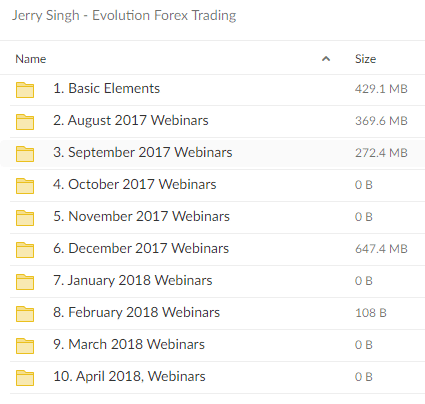The width and height of the screenshot is (425, 404).
Task: Open 9. March 2018 Webinars folder name
Action: [x=129, y=344]
